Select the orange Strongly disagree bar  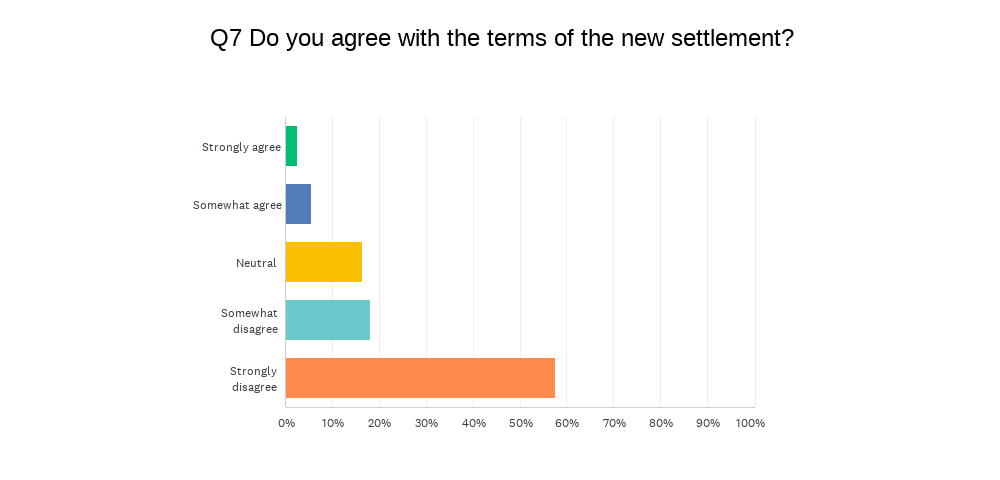click(x=420, y=378)
